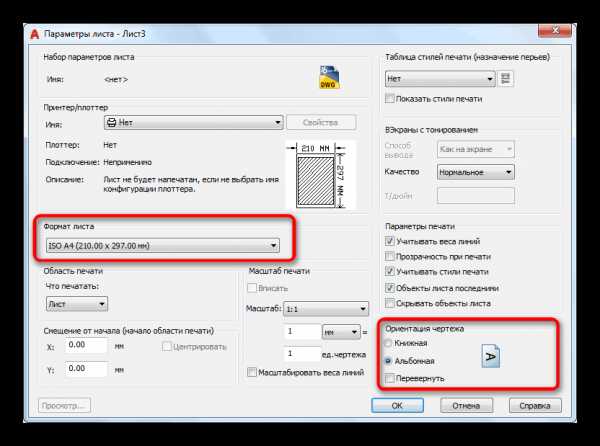Click the X offset input field
Image resolution: width=600 pixels, height=446 pixels.
coord(86,346)
